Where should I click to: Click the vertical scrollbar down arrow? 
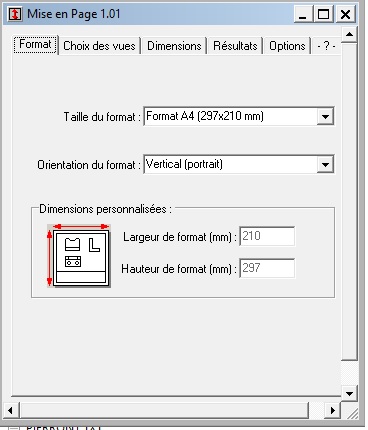coord(349,394)
